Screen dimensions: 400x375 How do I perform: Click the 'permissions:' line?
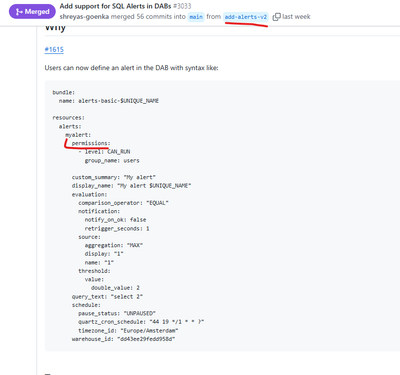coord(91,143)
